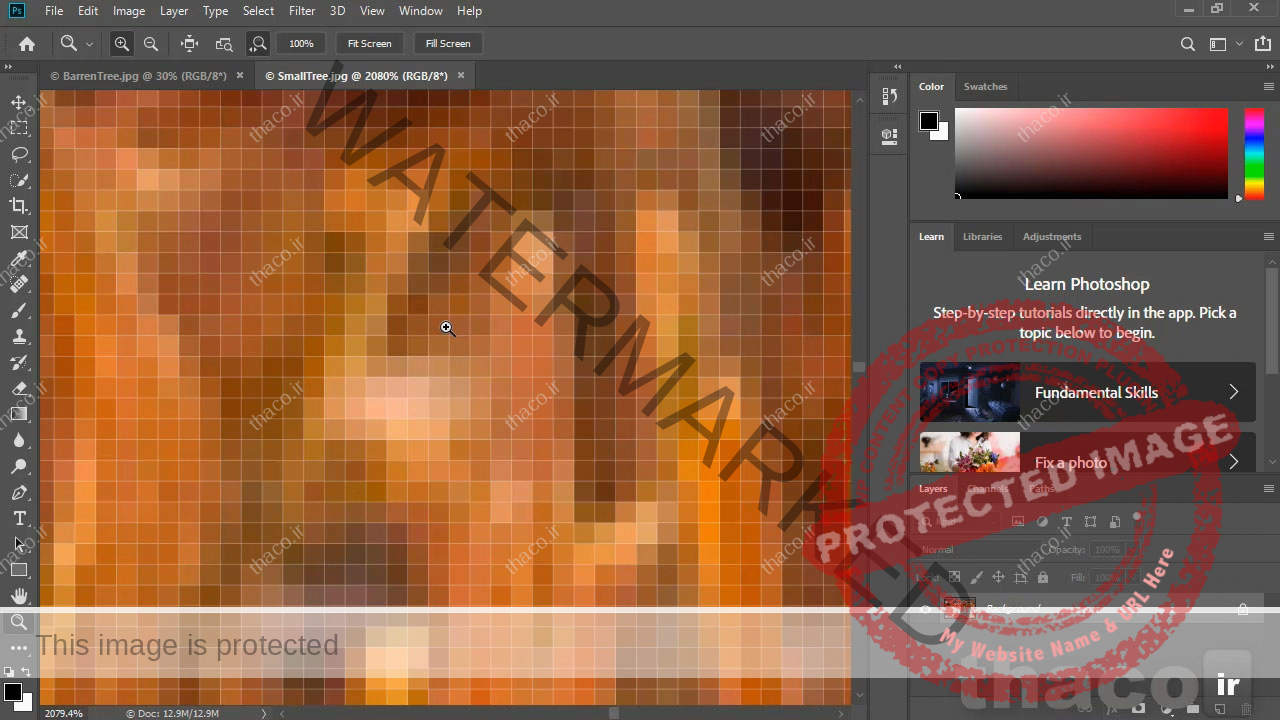Select the Spot Healing Brush tool
This screenshot has height=720, width=1280.
click(19, 284)
